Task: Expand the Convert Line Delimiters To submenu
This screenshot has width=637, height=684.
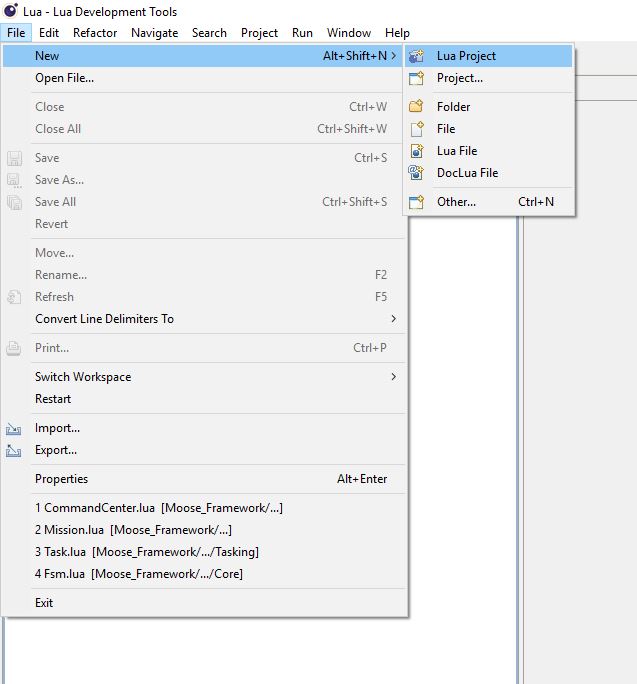Action: [x=393, y=319]
